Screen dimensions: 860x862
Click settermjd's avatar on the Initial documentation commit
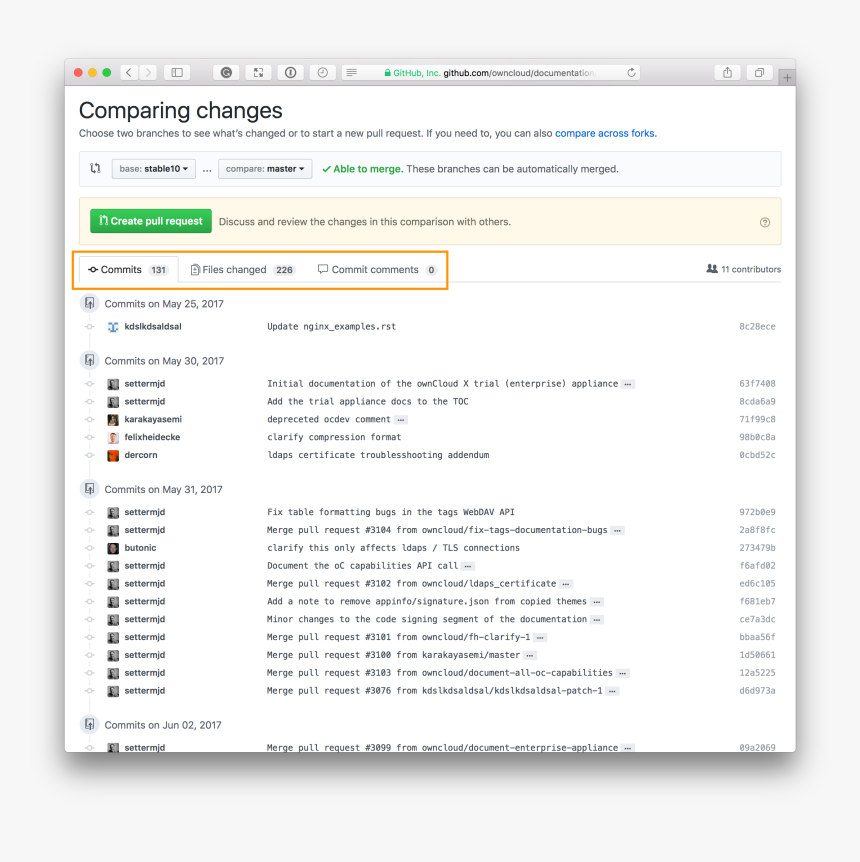pos(113,383)
